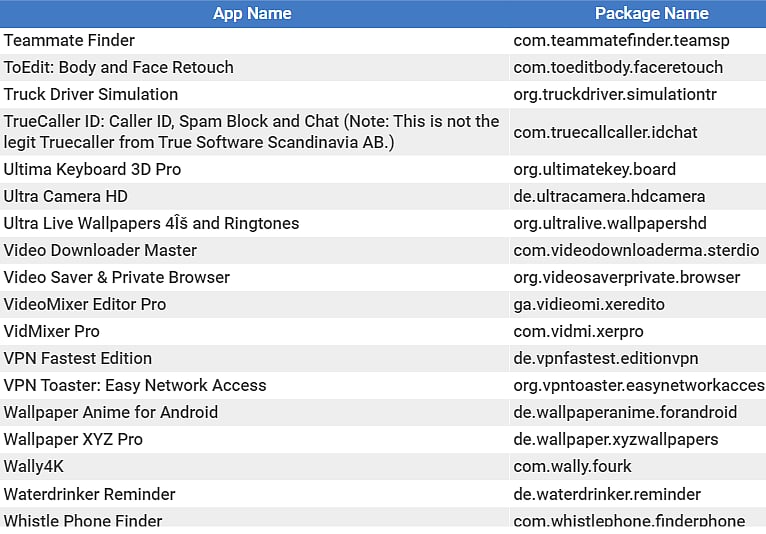
Task: Click package name com.vidmi.xerpro
Action: click(578, 331)
